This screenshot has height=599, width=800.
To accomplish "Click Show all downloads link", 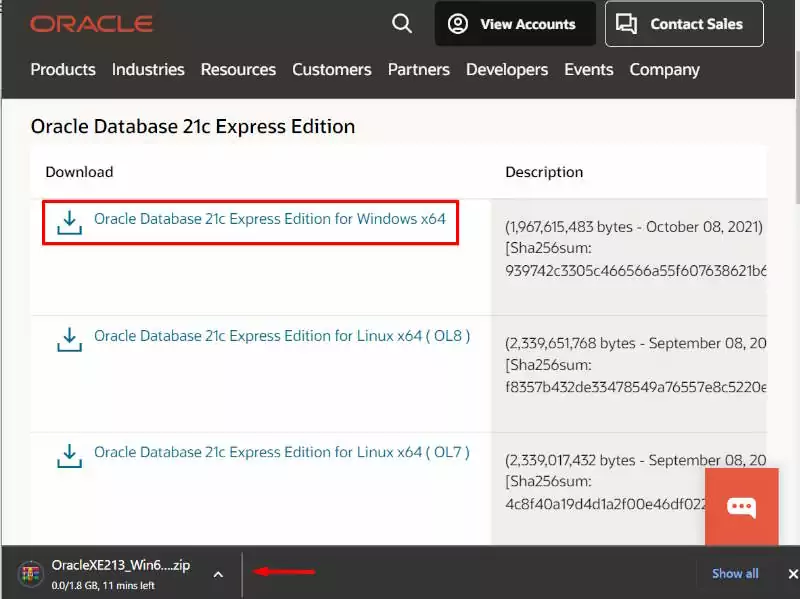I will [735, 573].
